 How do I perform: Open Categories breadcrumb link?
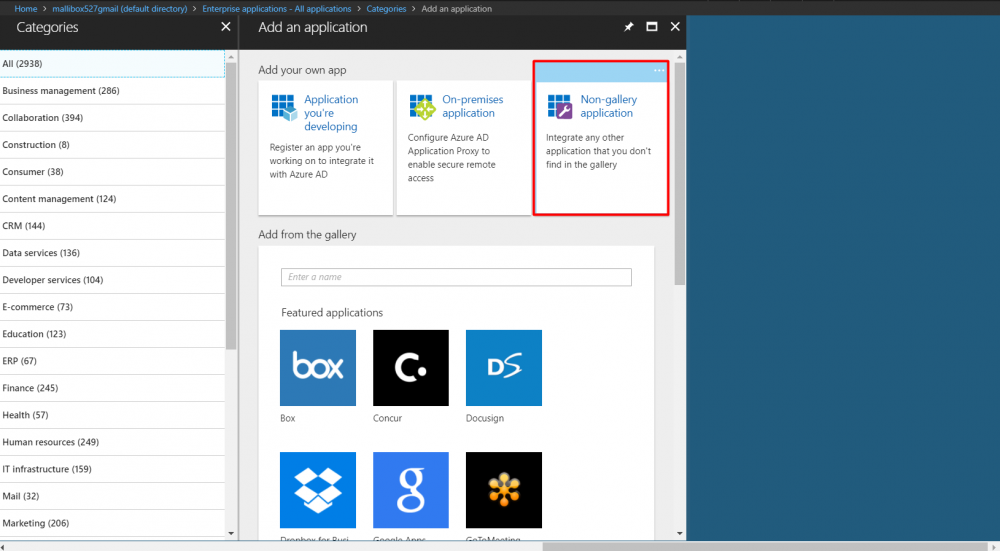click(386, 9)
